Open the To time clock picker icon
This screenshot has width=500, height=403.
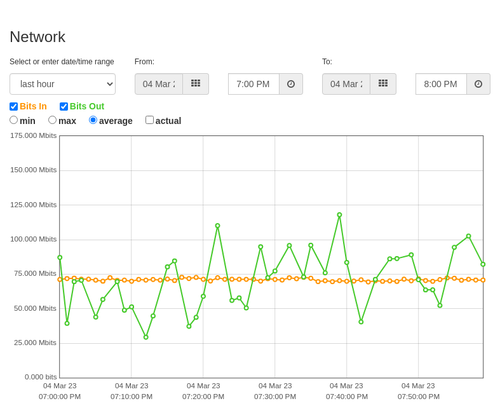coord(478,84)
